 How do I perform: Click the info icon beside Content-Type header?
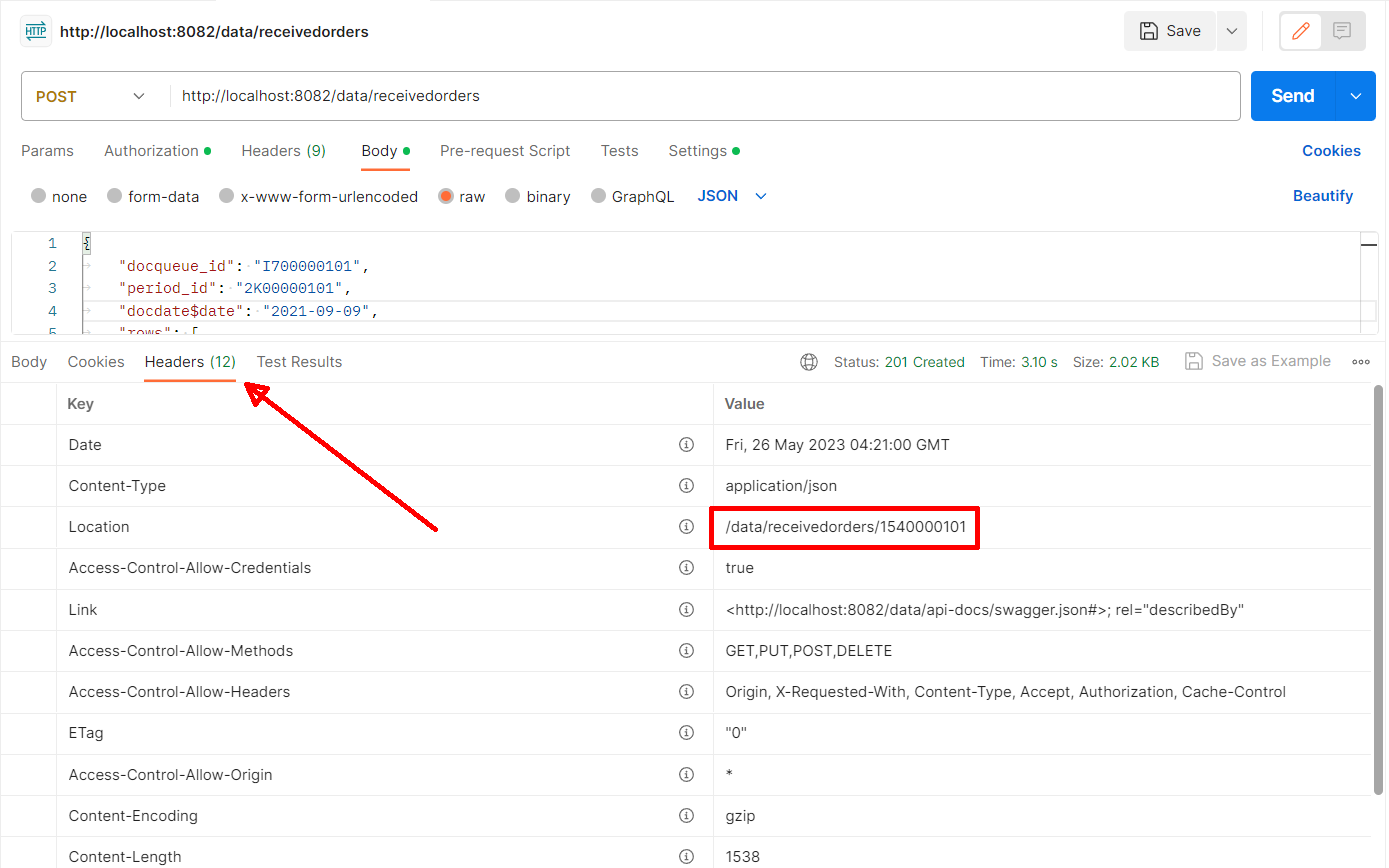click(686, 486)
